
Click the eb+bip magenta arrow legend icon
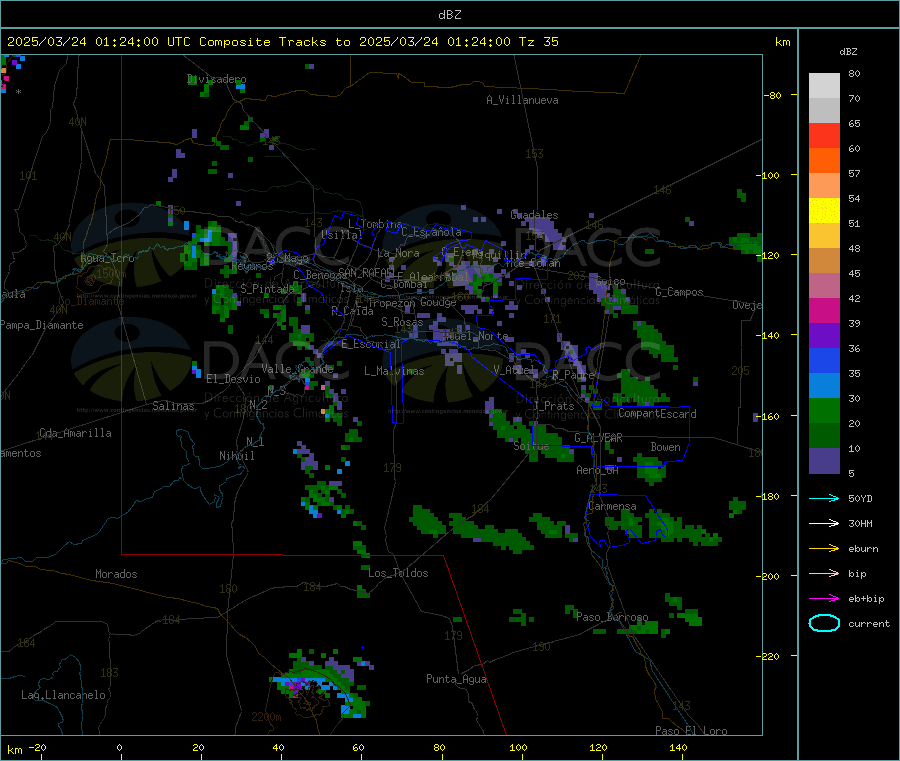pyautogui.click(x=824, y=599)
